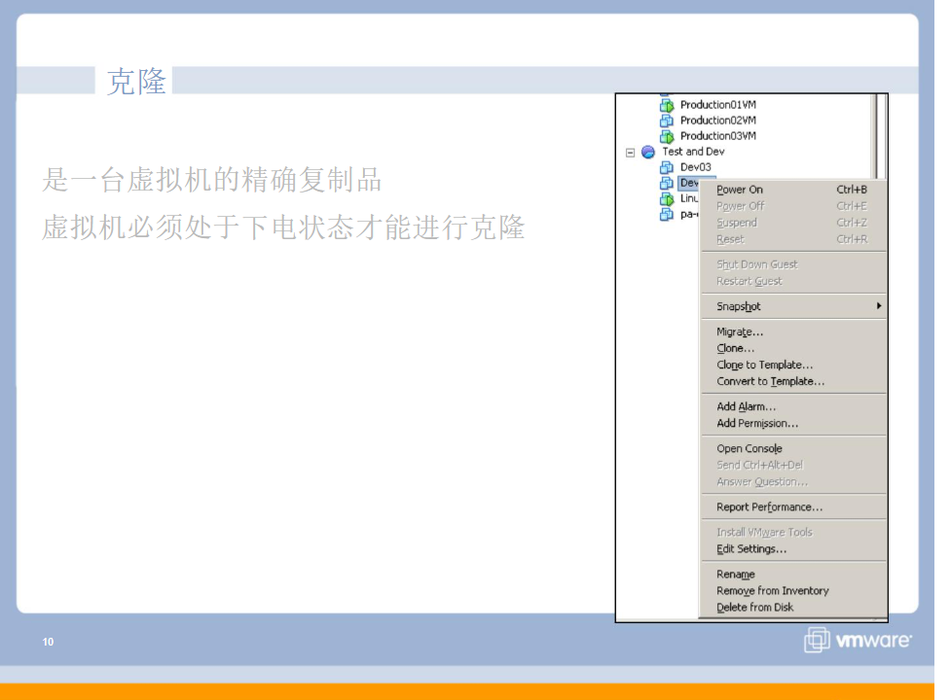Click the VMware logo in footer
The image size is (950, 700).
tap(858, 640)
